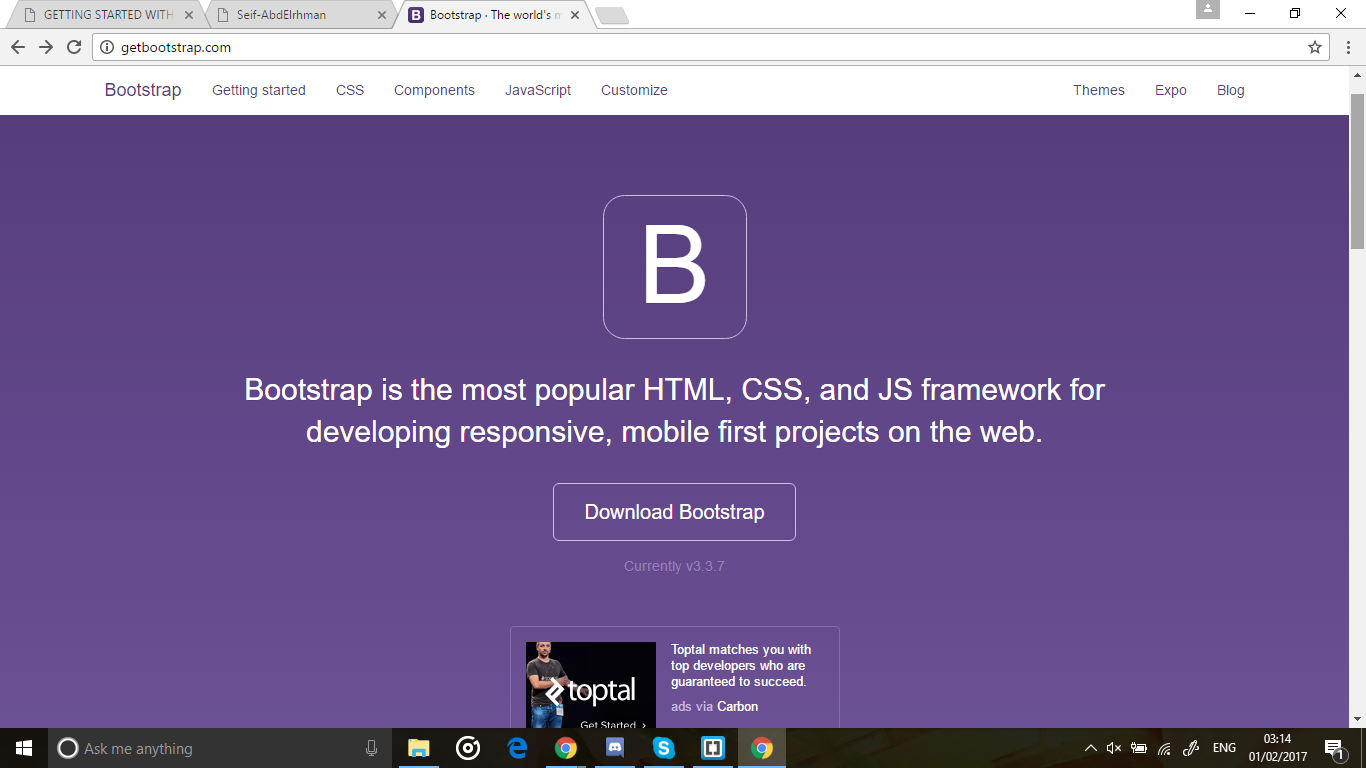Click the browser forward arrow
Viewport: 1366px width, 768px height.
click(46, 47)
